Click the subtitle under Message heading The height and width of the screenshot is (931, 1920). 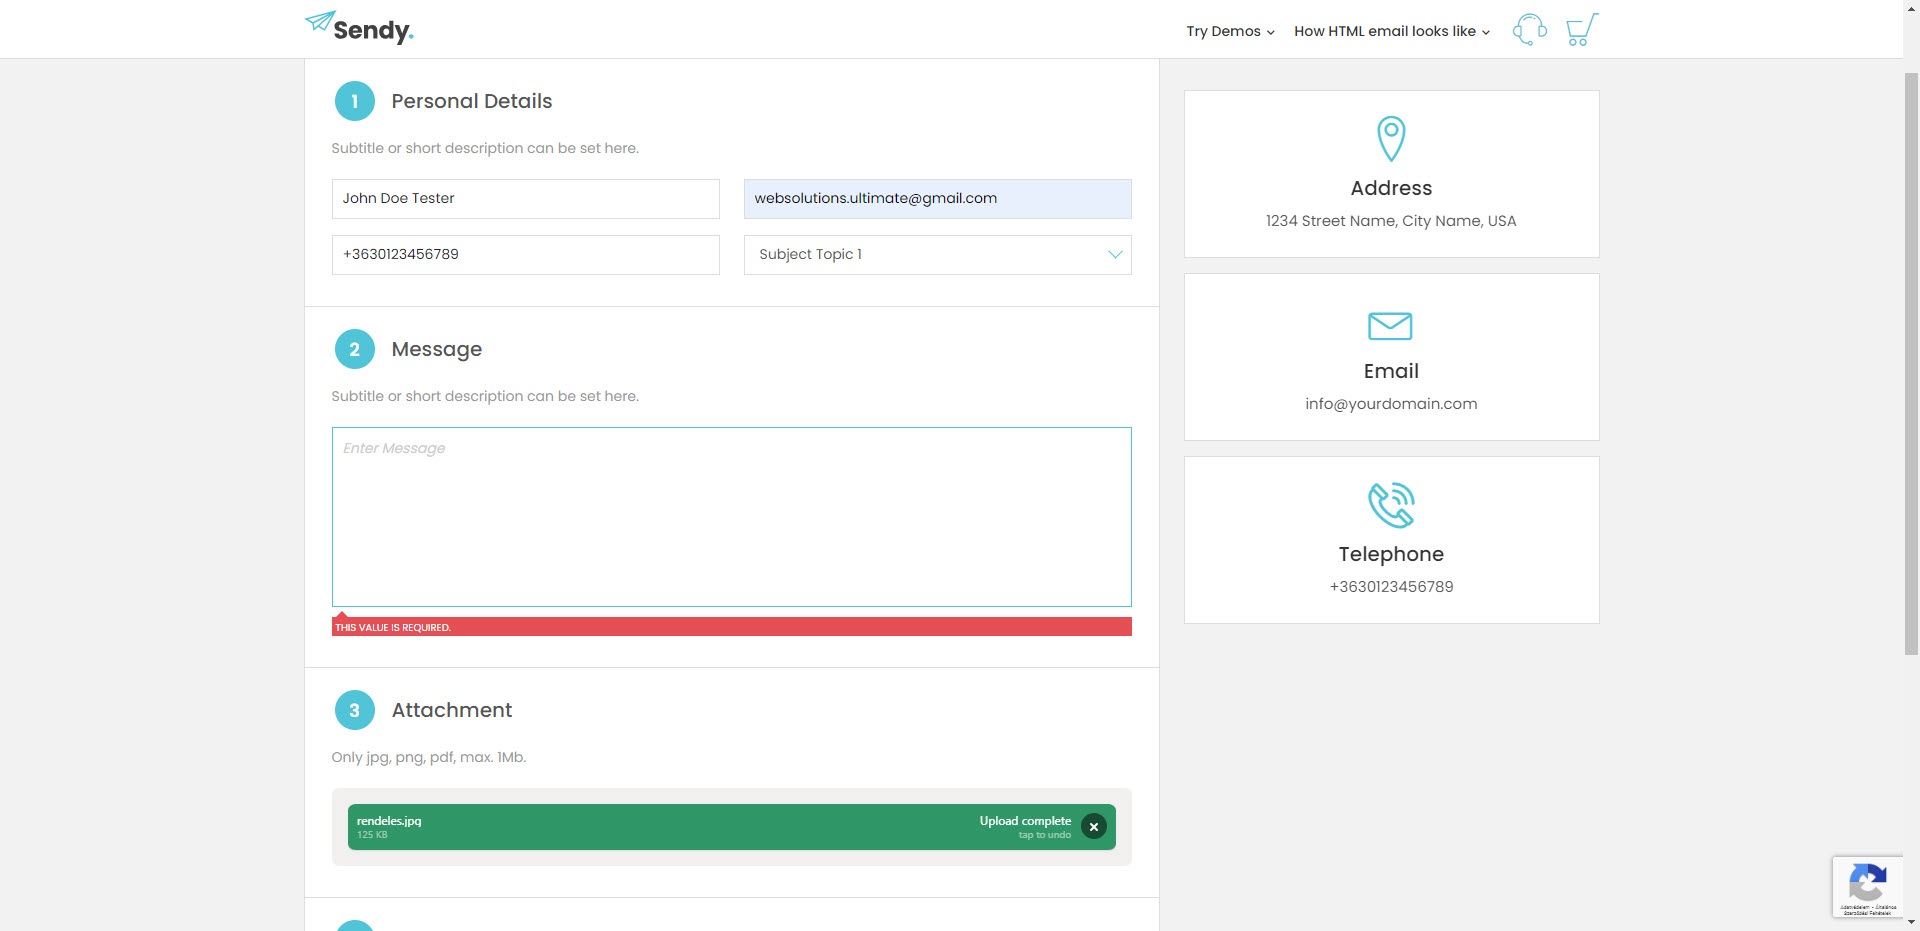click(485, 396)
